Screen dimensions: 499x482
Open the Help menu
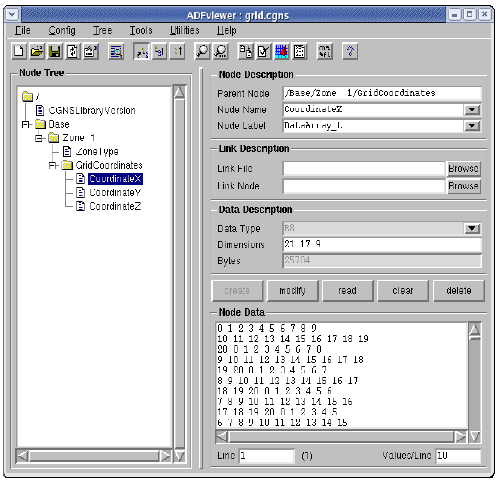click(x=227, y=30)
